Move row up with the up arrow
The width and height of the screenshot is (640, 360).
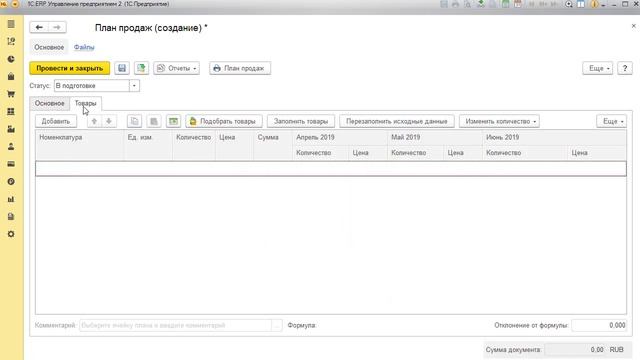pyautogui.click(x=94, y=121)
